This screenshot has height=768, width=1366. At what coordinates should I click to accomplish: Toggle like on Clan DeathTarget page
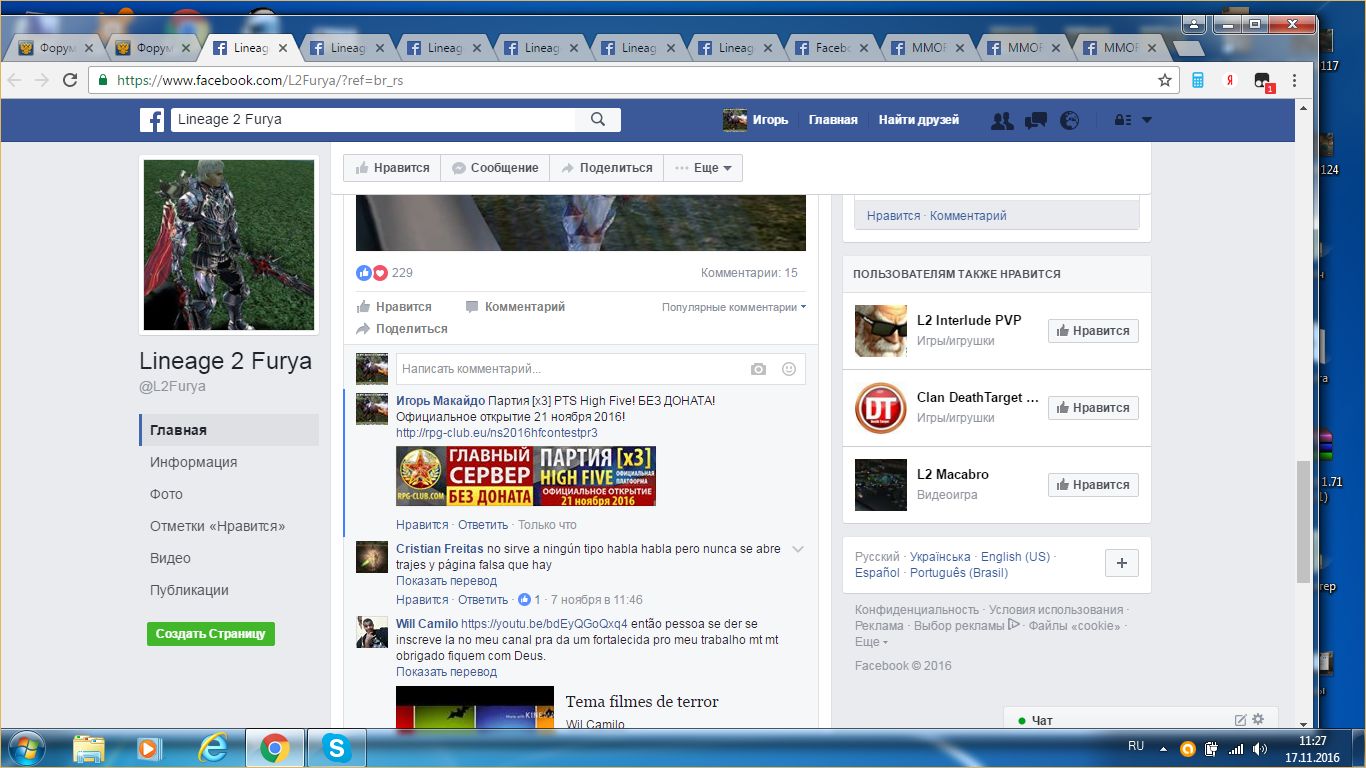pyautogui.click(x=1092, y=408)
